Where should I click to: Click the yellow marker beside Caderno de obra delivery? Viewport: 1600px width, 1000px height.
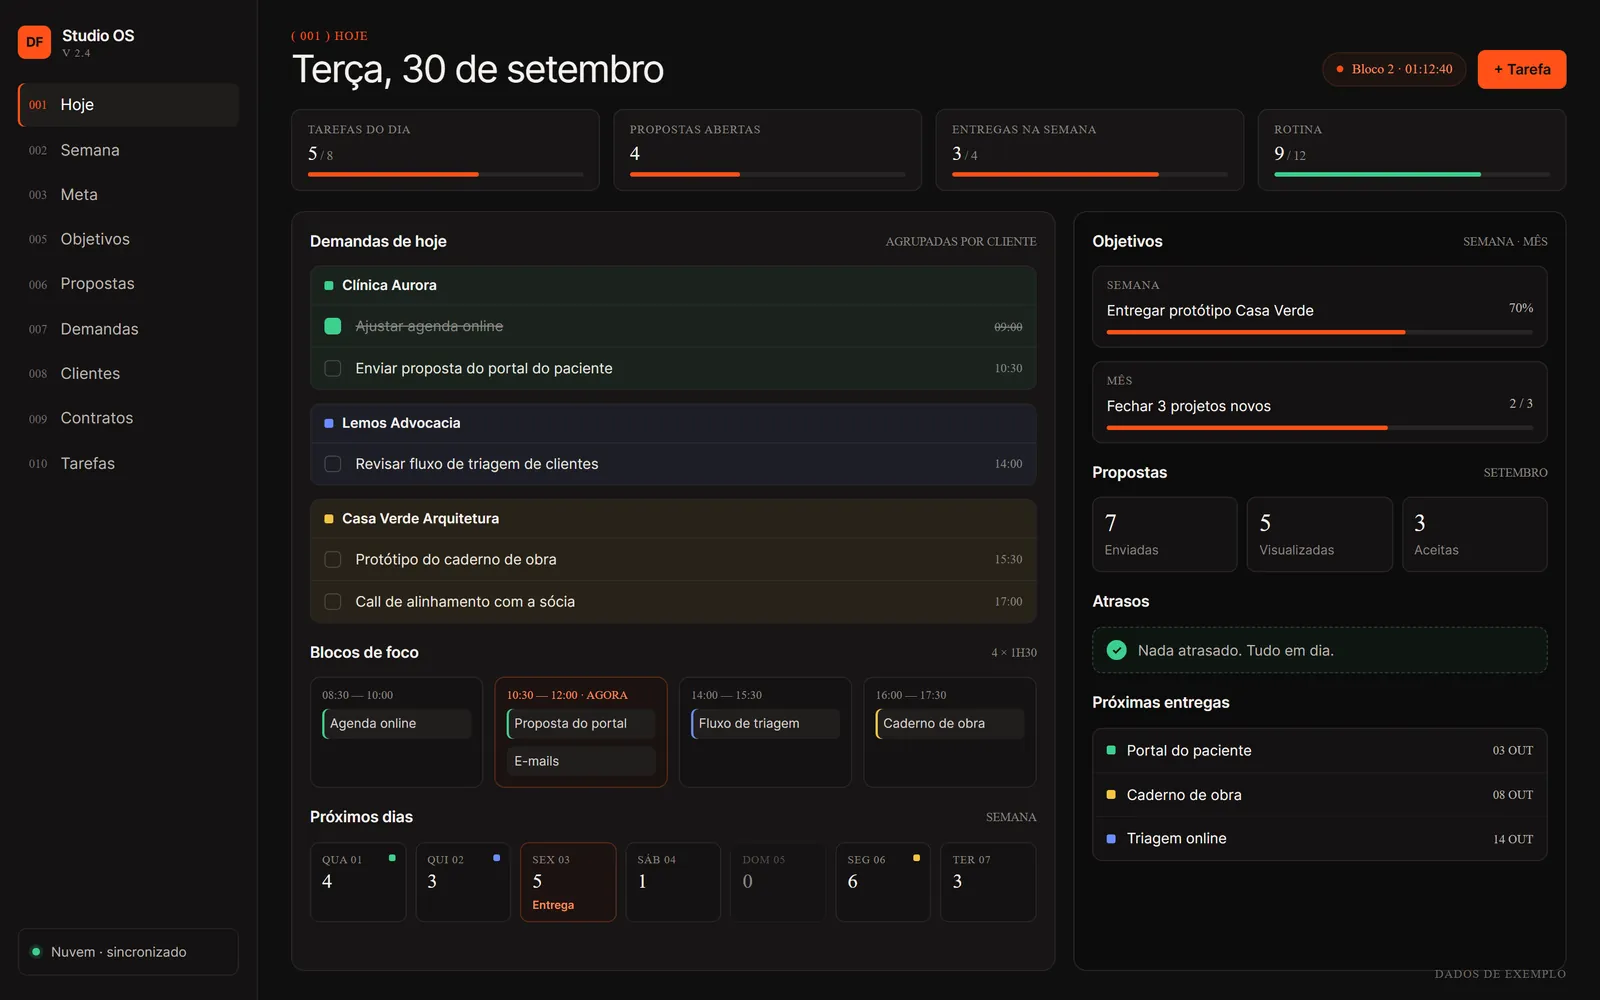tap(1111, 794)
